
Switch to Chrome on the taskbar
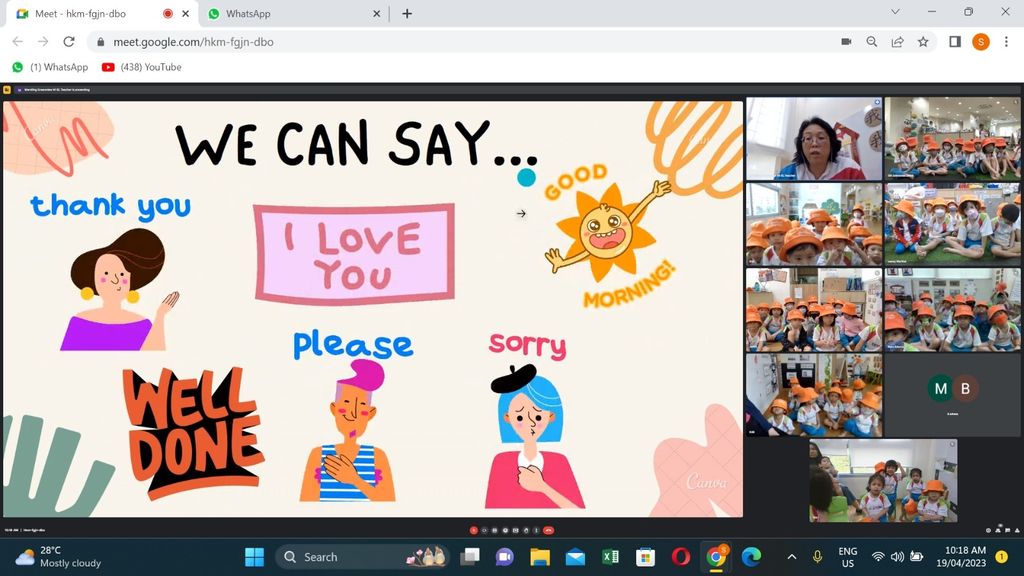[716, 557]
